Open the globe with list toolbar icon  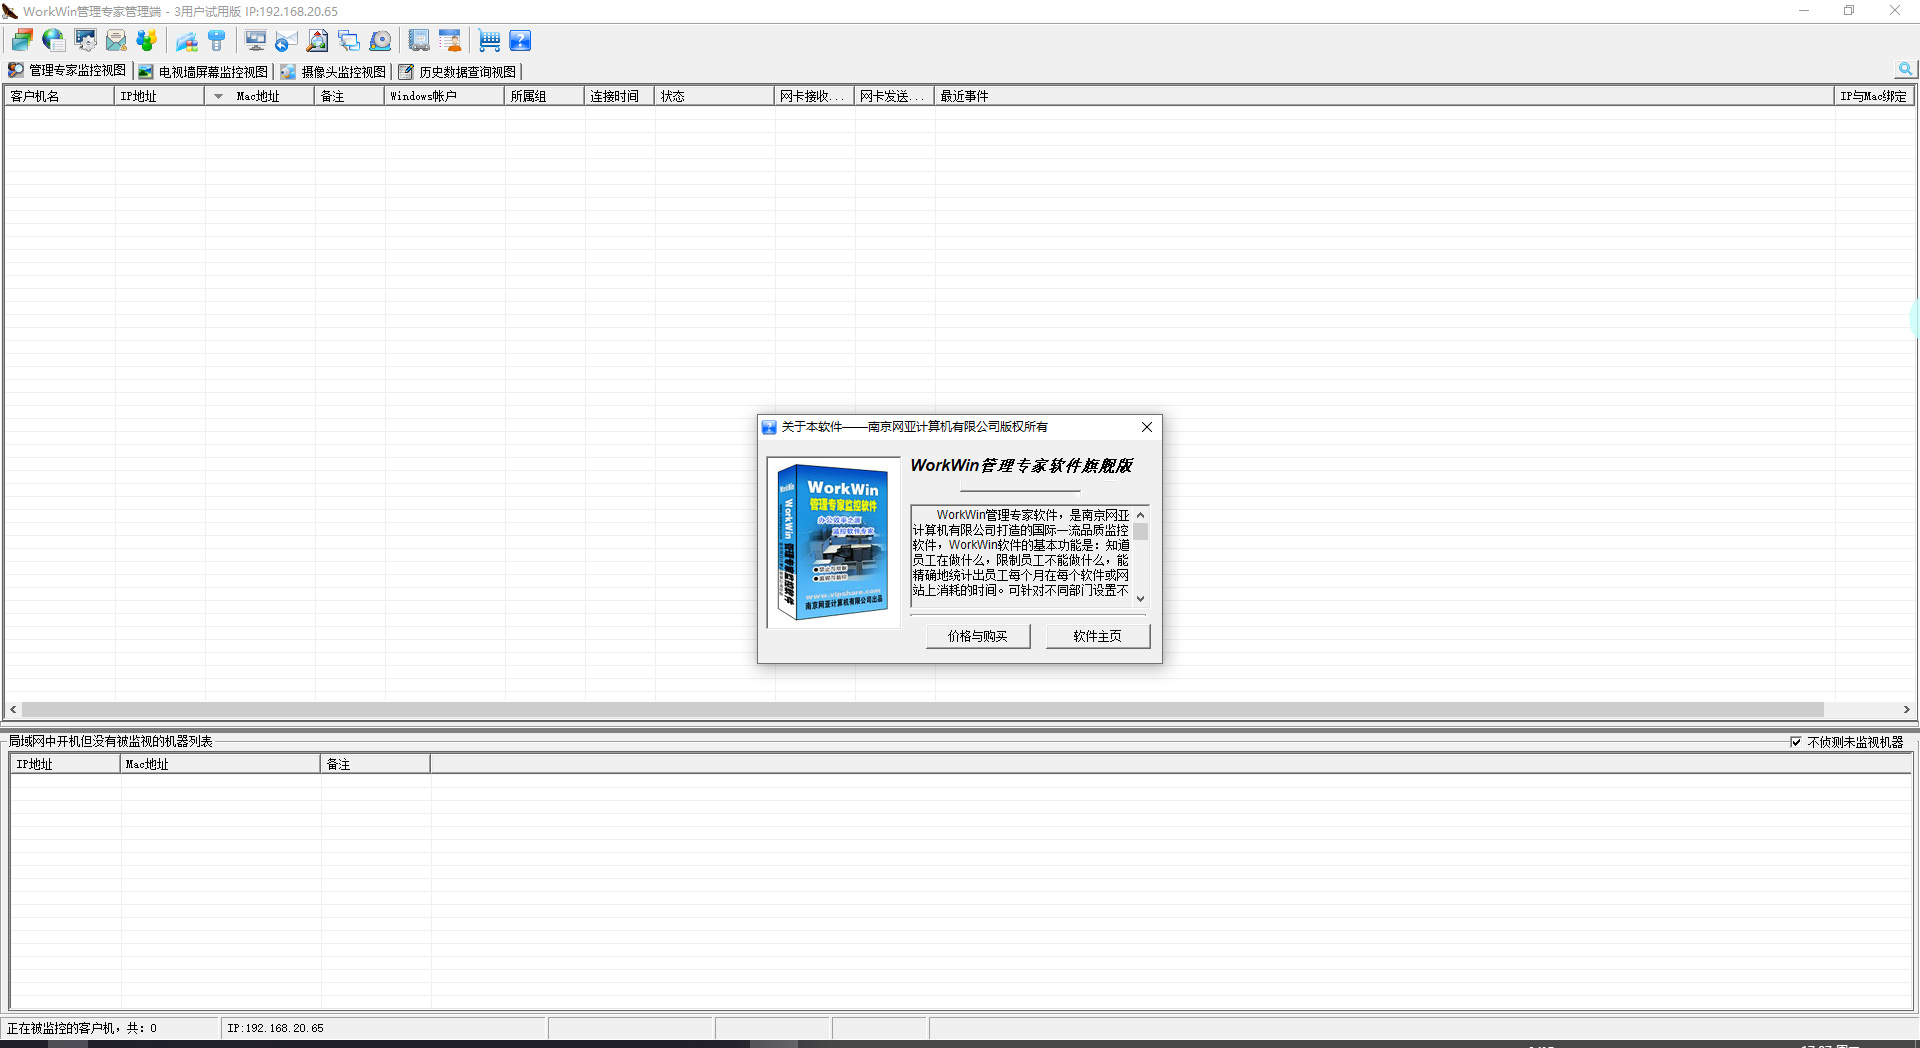pyautogui.click(x=54, y=40)
